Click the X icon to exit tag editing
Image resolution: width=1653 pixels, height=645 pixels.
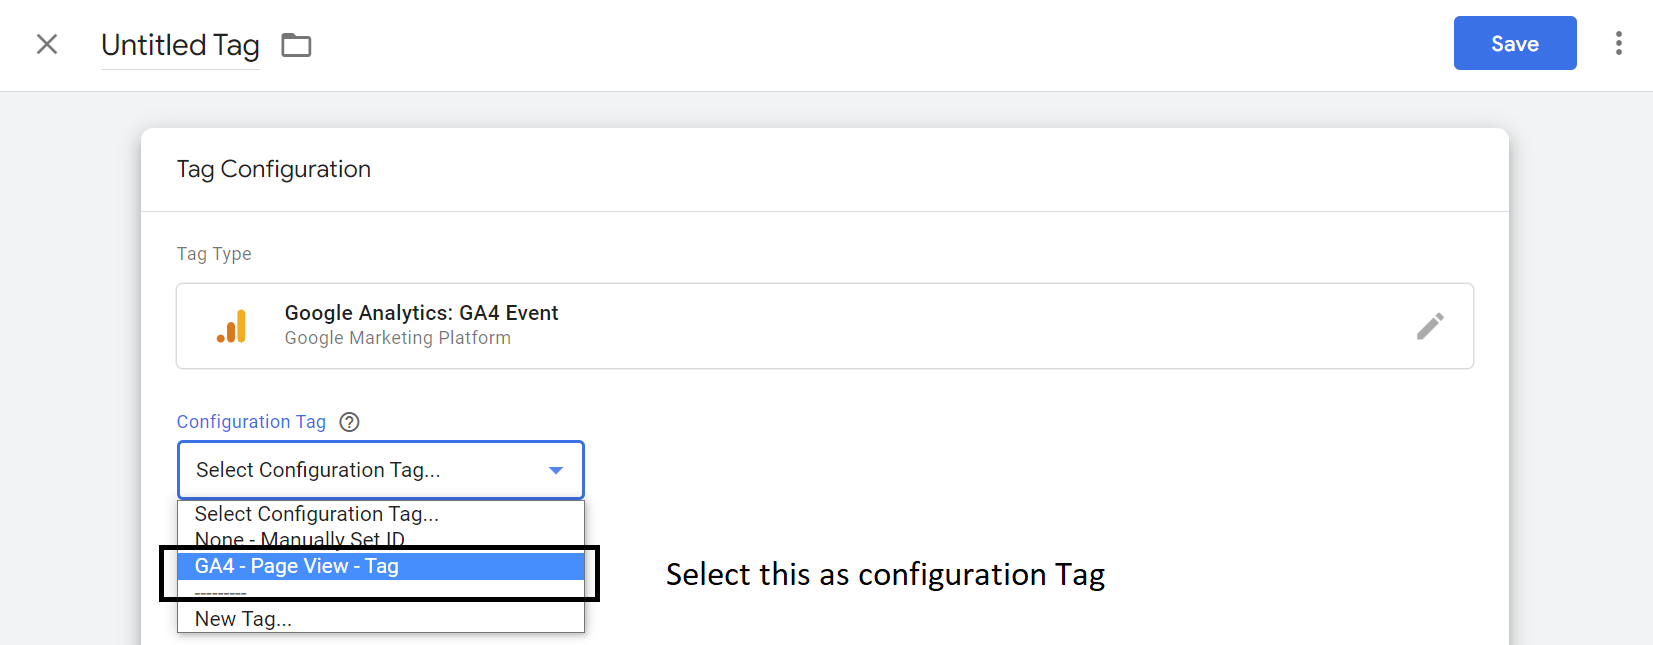pyautogui.click(x=47, y=44)
